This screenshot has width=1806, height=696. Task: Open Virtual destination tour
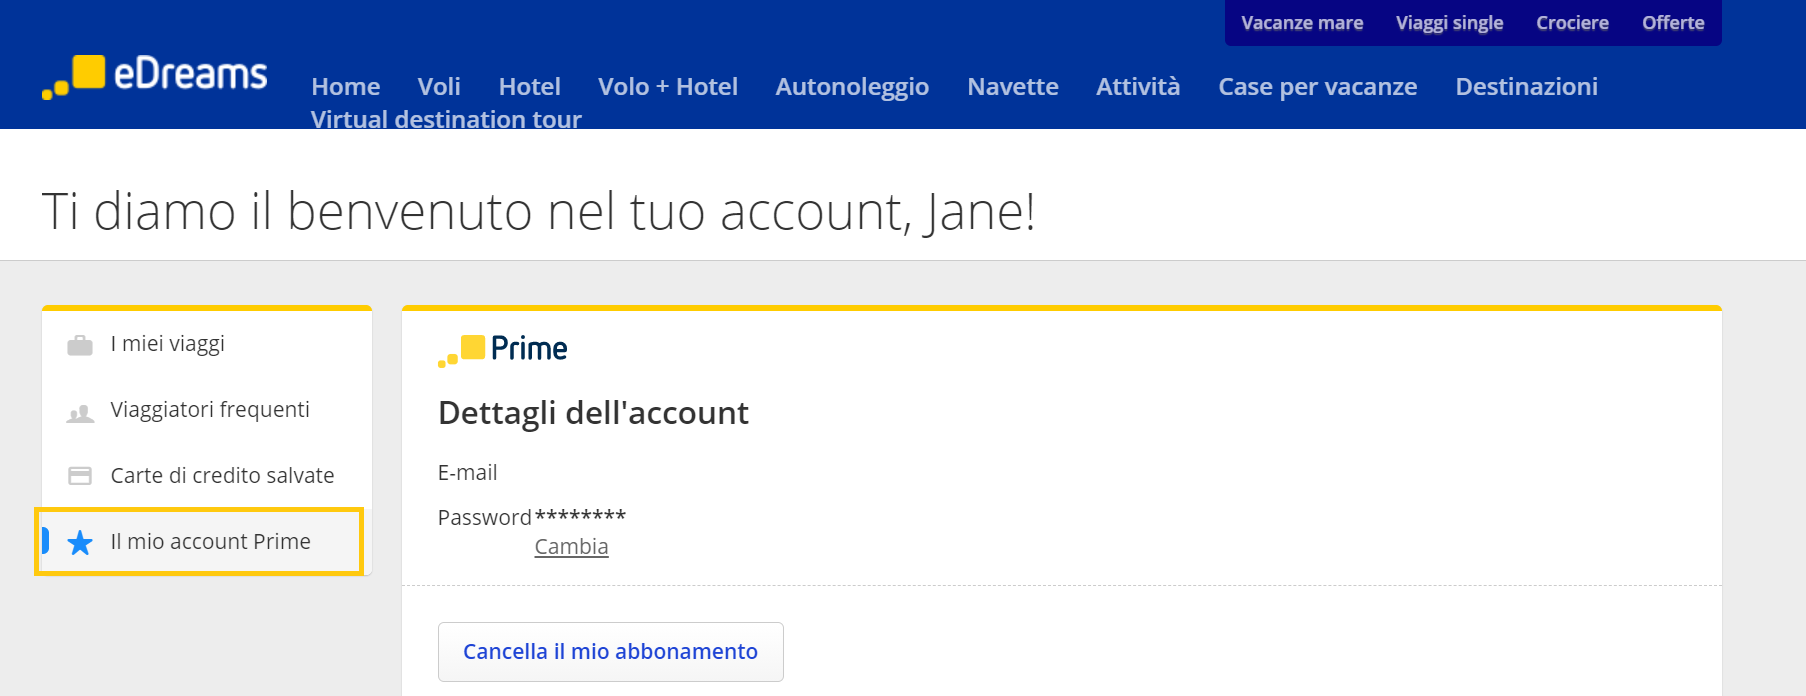point(446,119)
